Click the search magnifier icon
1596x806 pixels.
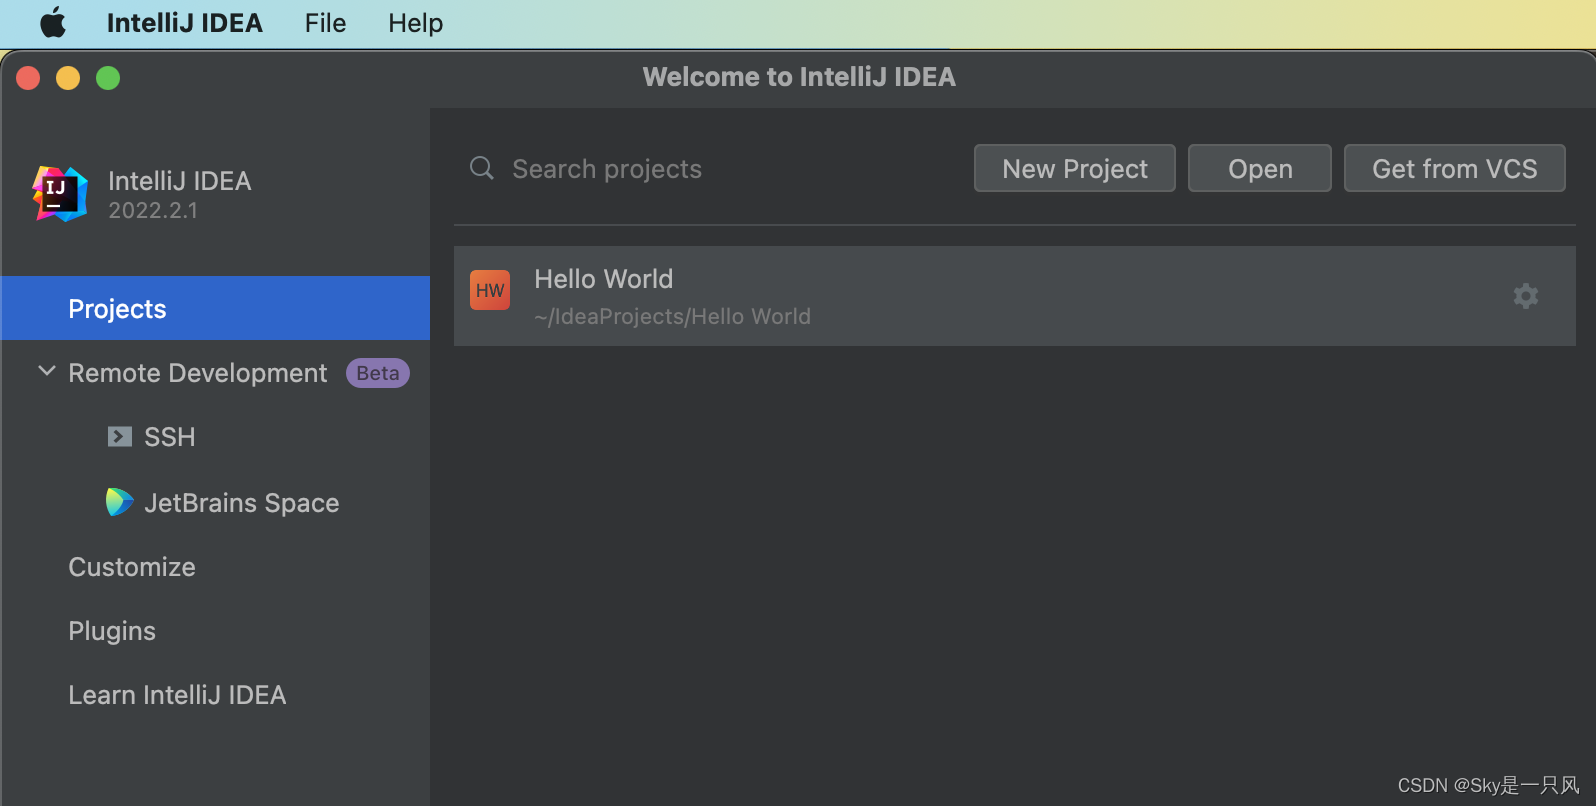point(482,168)
